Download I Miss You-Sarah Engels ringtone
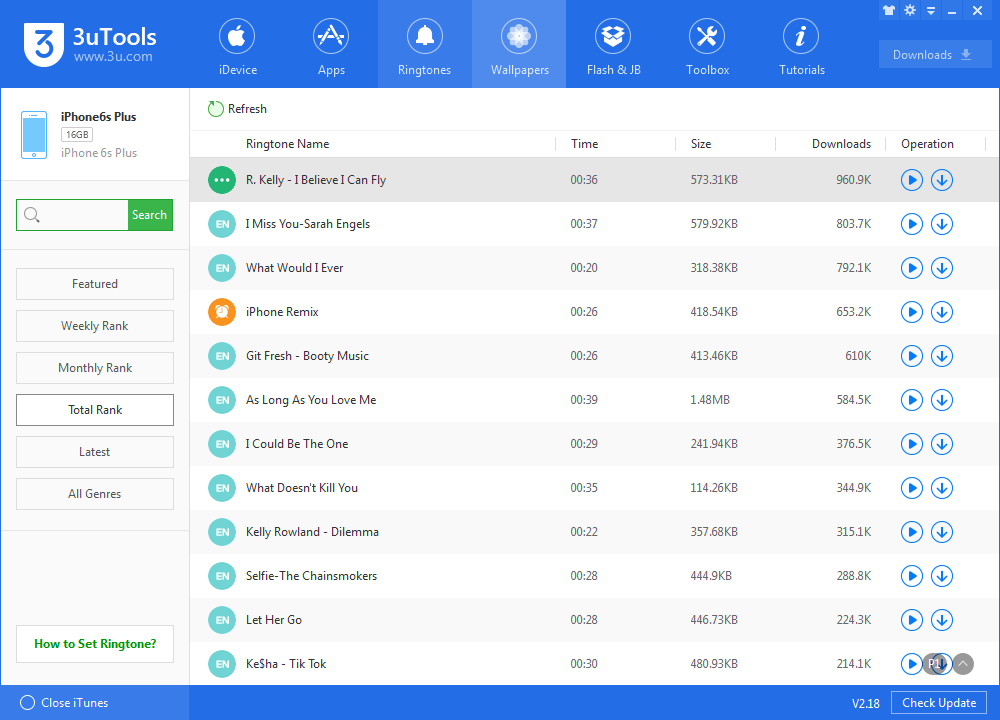The image size is (1000, 720). tap(942, 224)
